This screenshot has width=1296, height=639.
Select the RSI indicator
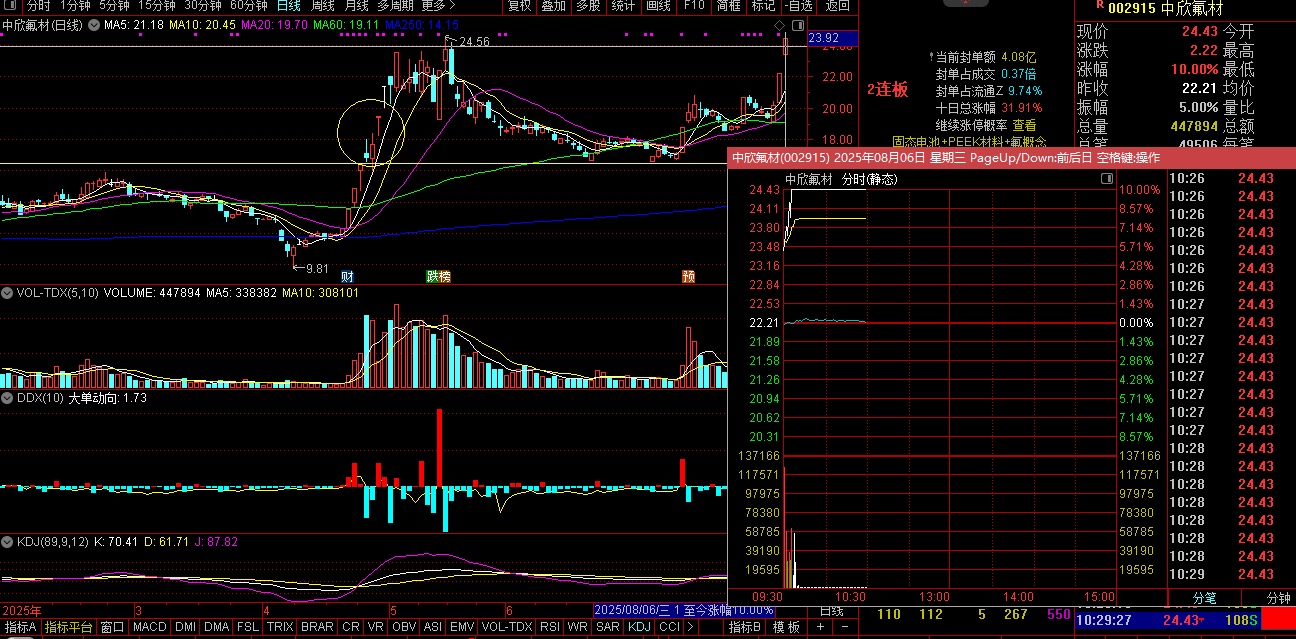coord(550,627)
